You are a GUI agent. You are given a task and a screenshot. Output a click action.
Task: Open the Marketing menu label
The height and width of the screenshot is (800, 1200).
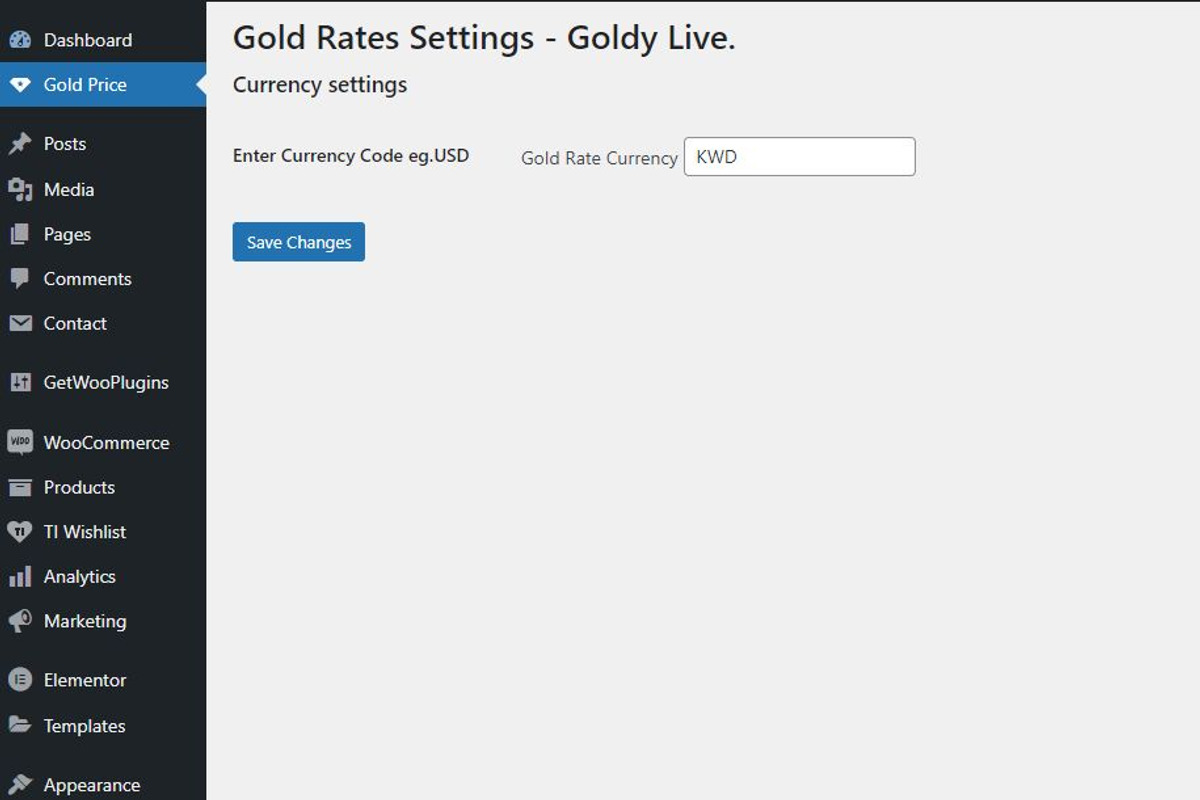click(x=85, y=621)
